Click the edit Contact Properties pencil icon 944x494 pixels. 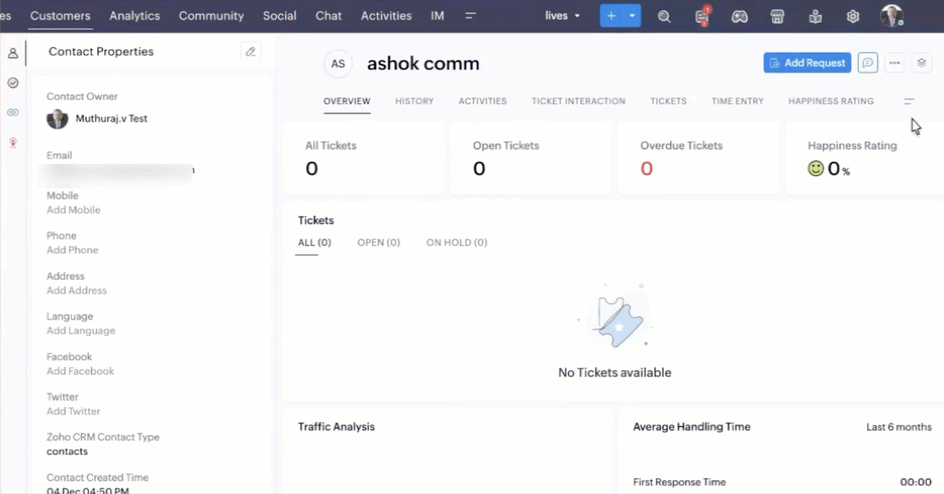[251, 52]
